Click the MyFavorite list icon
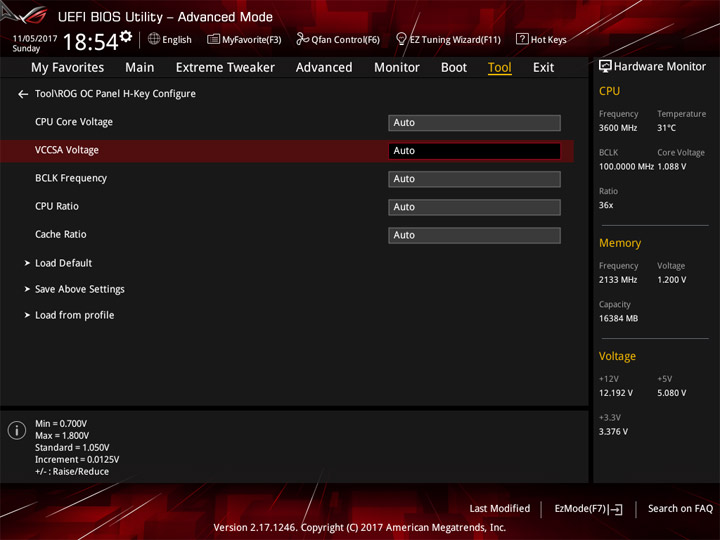The image size is (720, 540). tap(213, 39)
